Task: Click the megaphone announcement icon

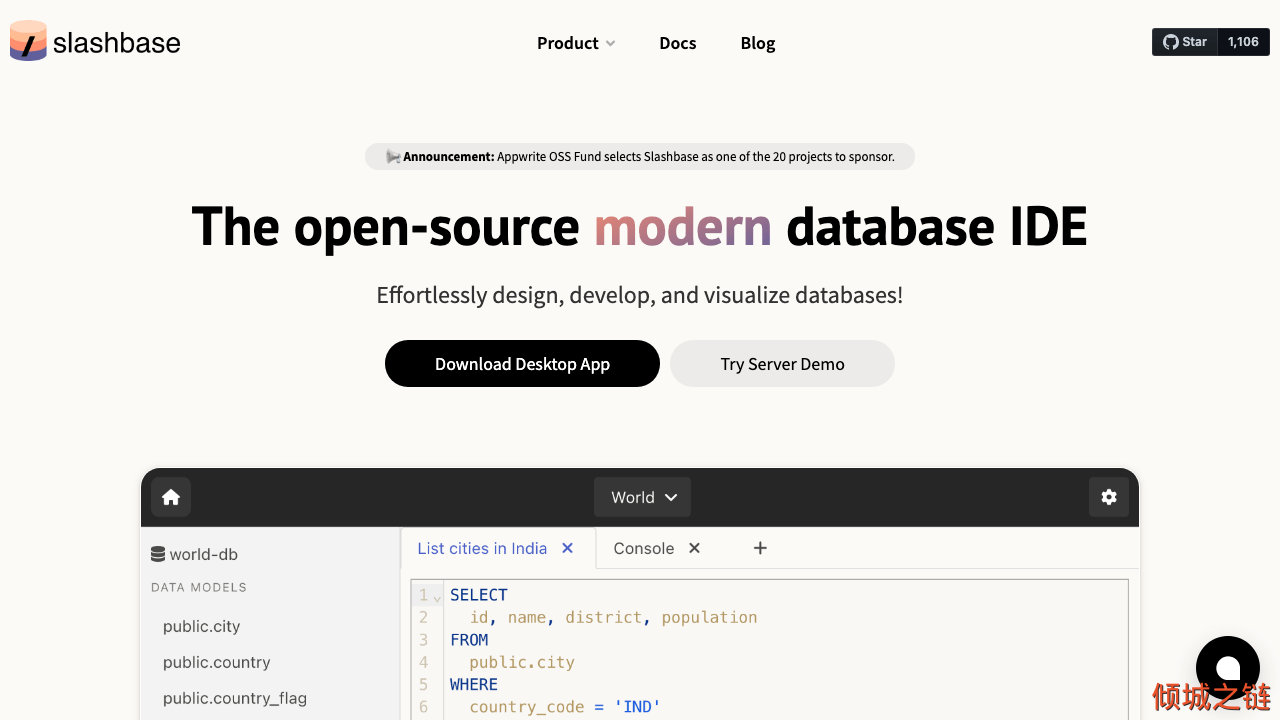Action: click(x=393, y=156)
